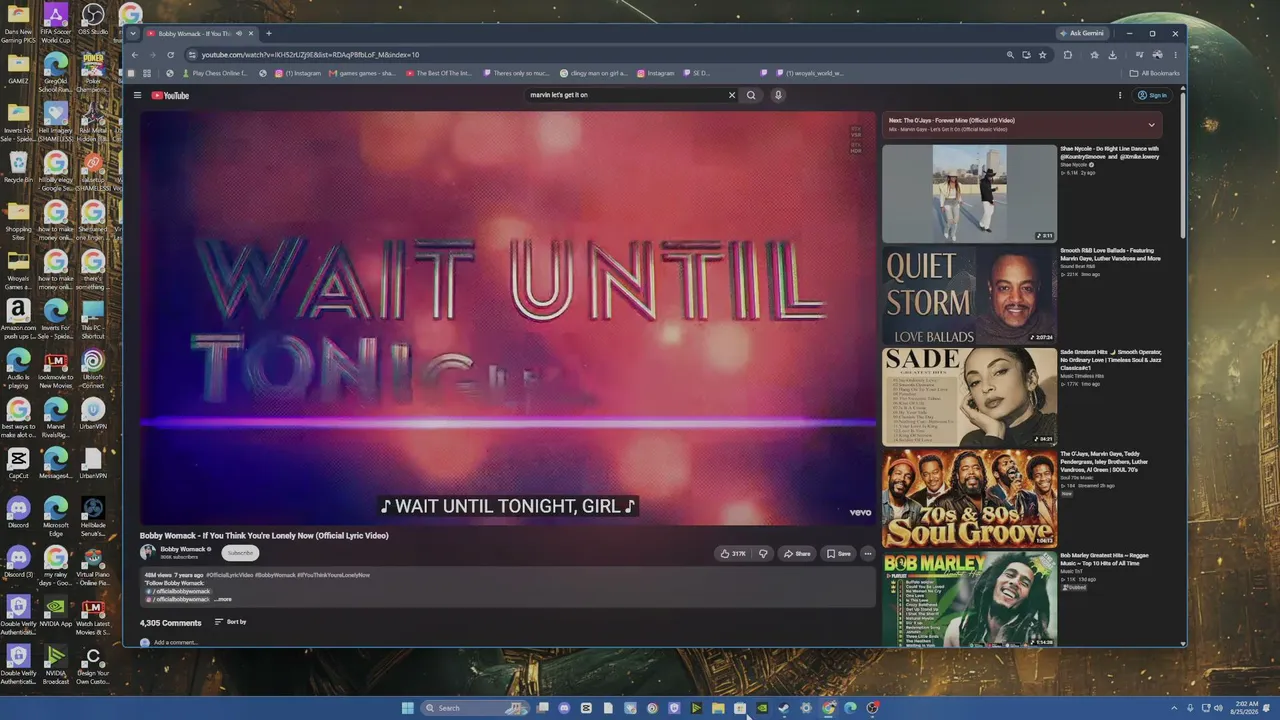Open the games games Gmail bookmark
Viewport: 1280px width, 720px height.
pyautogui.click(x=361, y=73)
